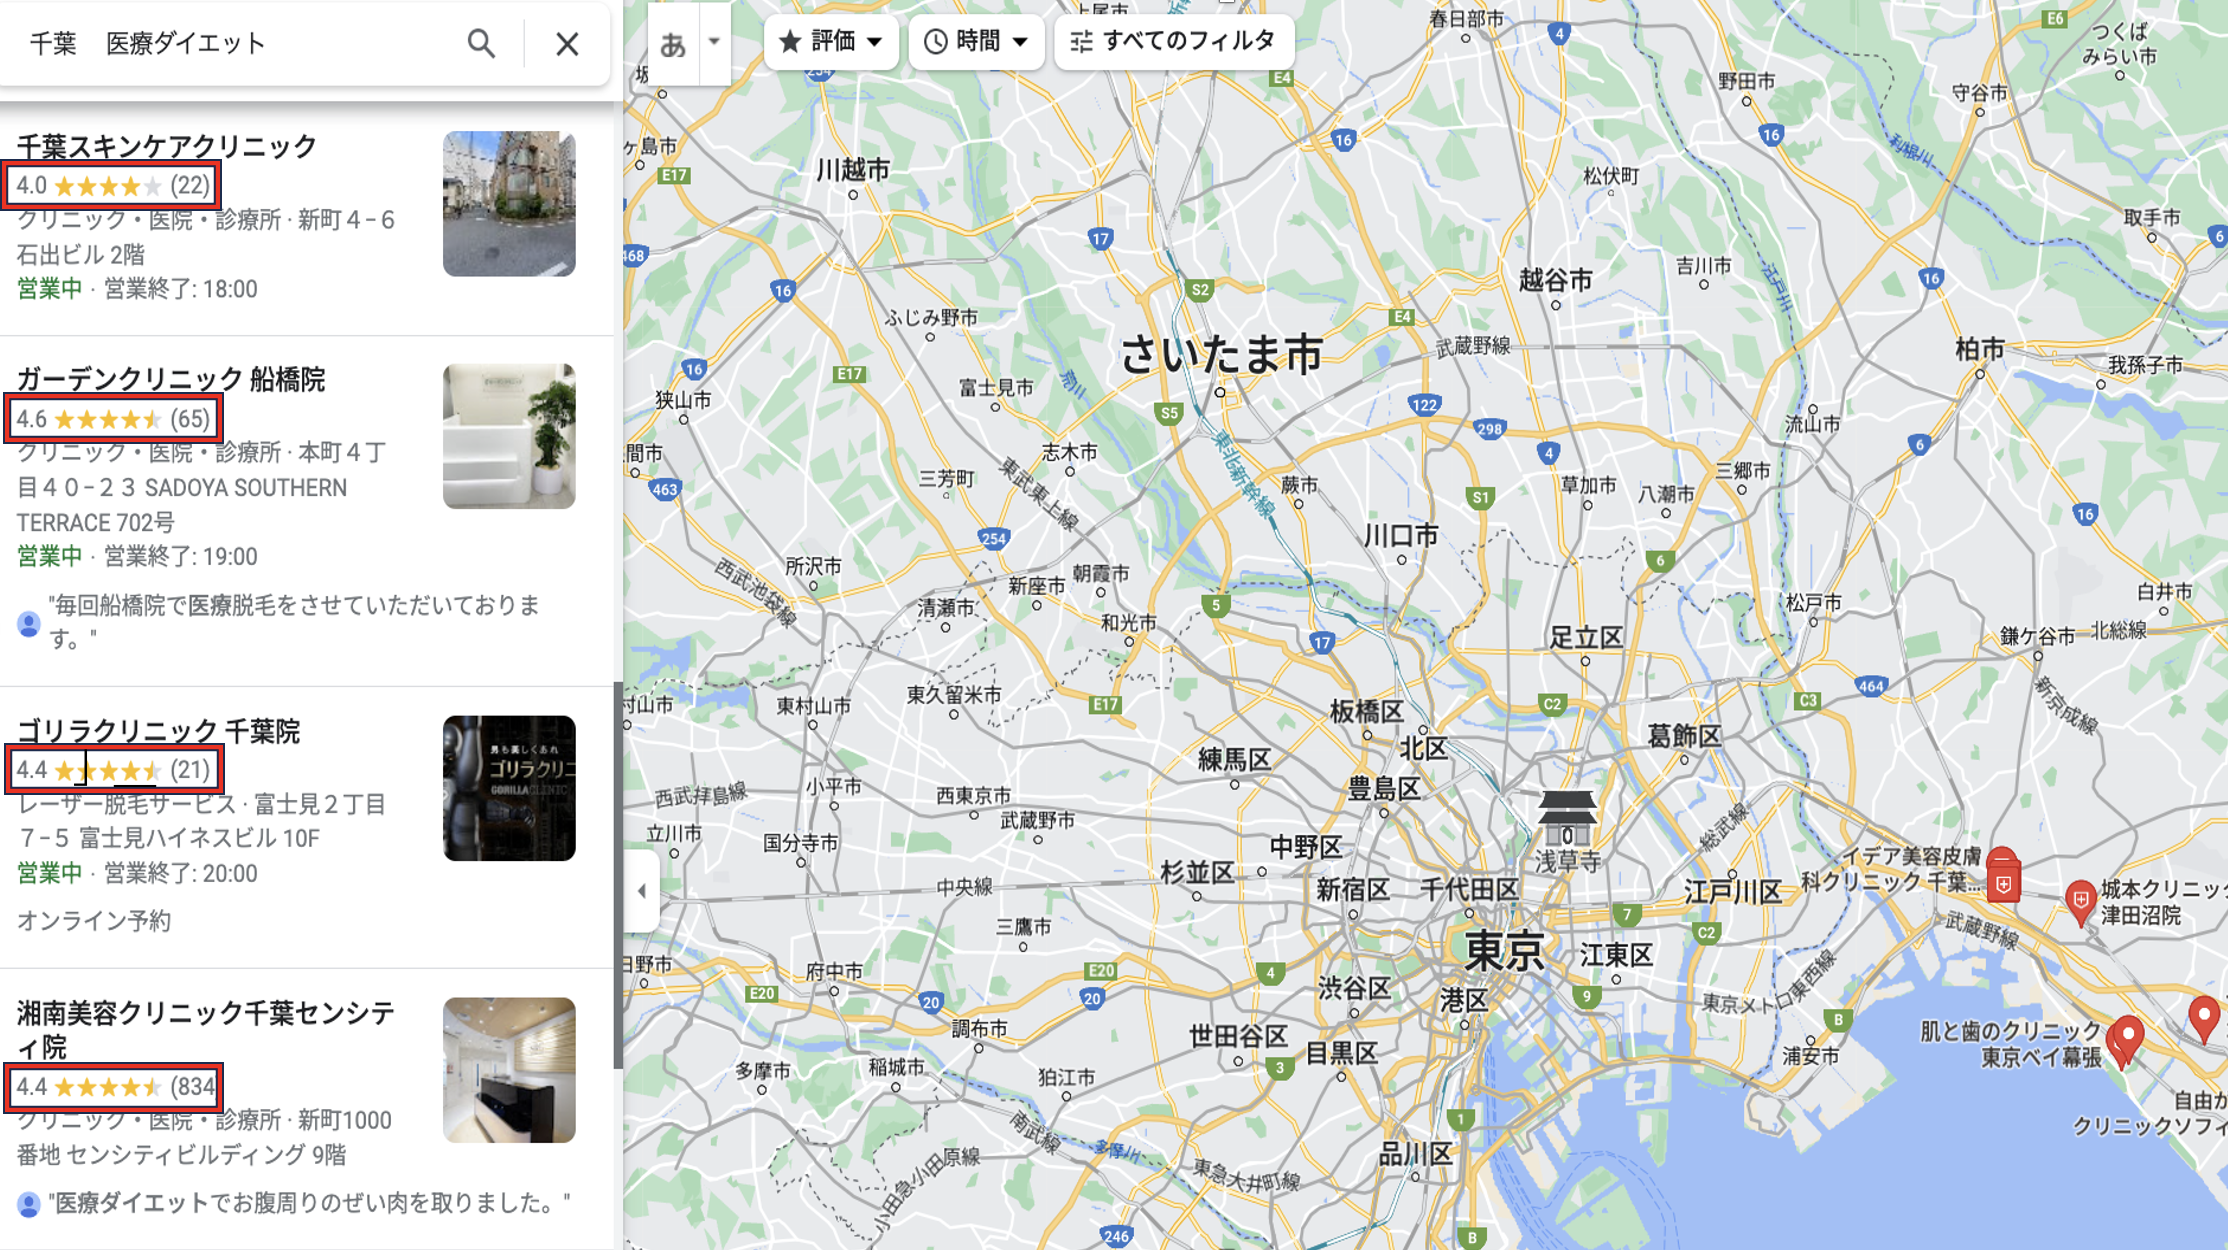Clear the search with the X button
The width and height of the screenshot is (2228, 1250).
[x=567, y=43]
